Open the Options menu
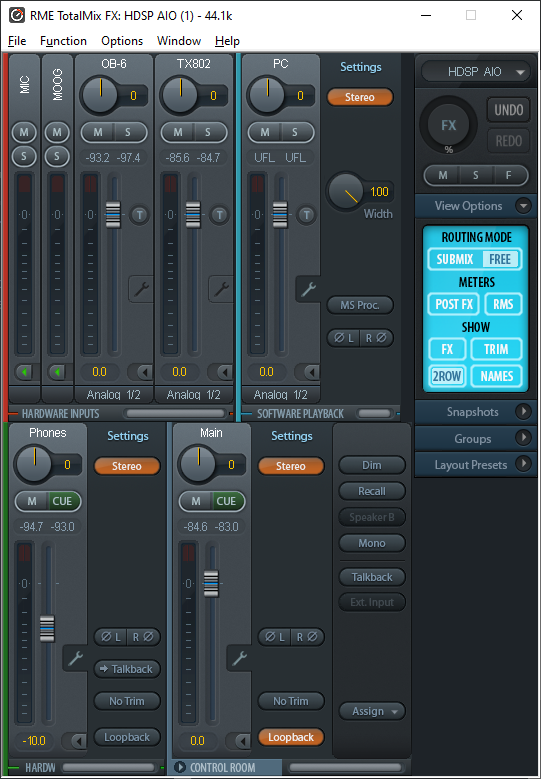This screenshot has height=779, width=541. coord(122,41)
